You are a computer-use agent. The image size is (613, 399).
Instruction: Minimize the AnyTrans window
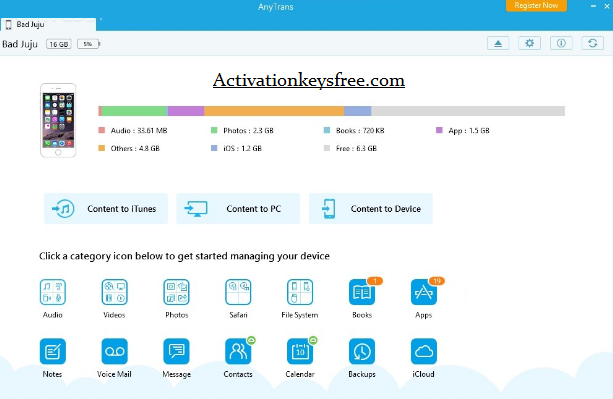[593, 6]
